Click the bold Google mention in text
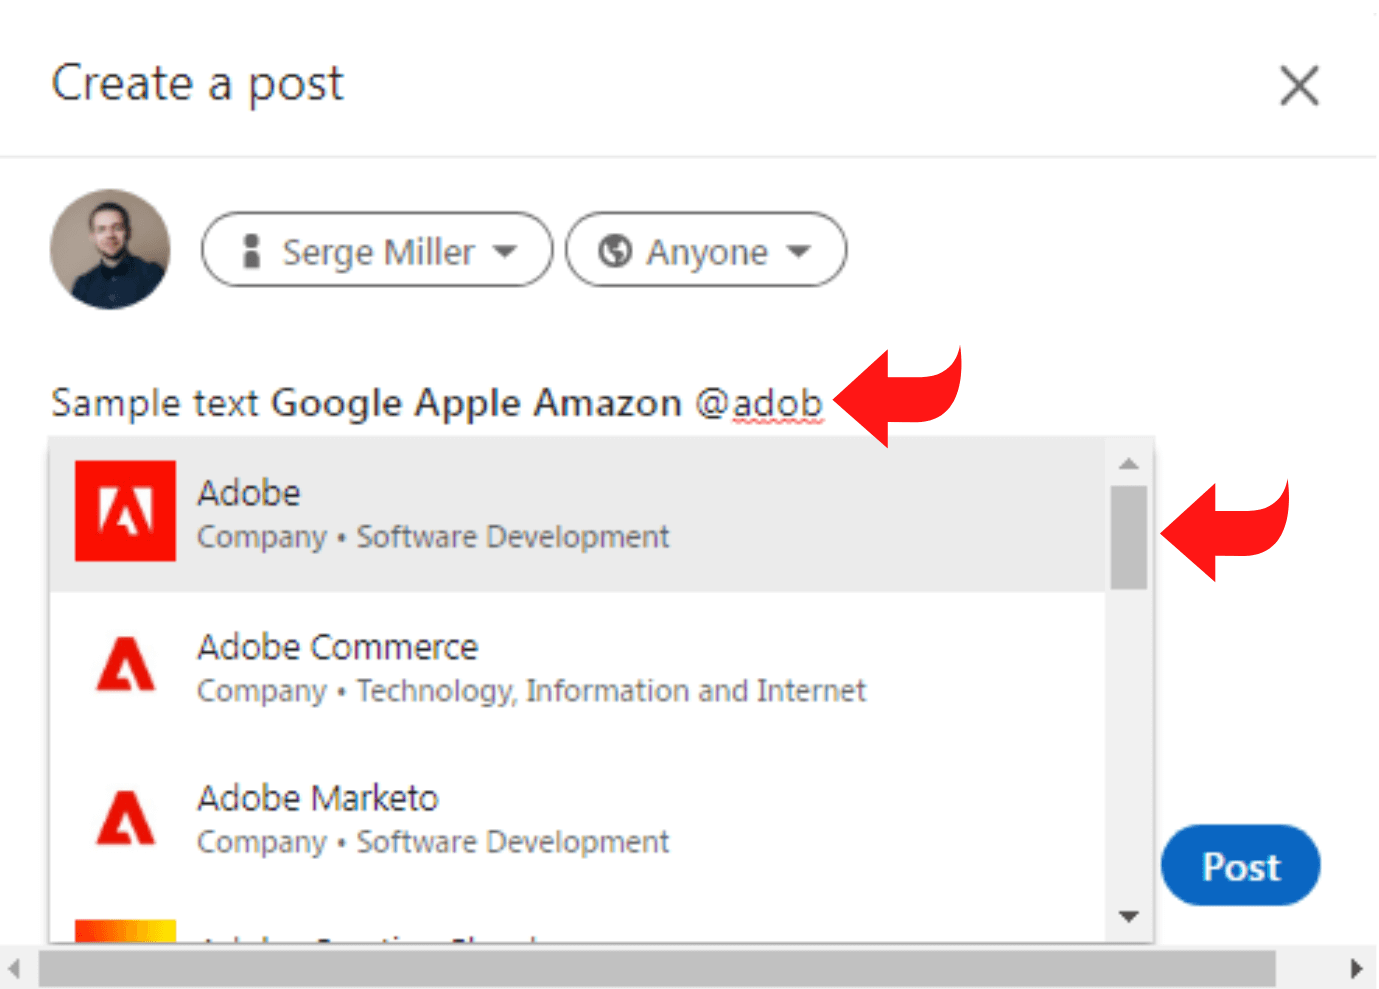The image size is (1379, 989). (x=337, y=403)
